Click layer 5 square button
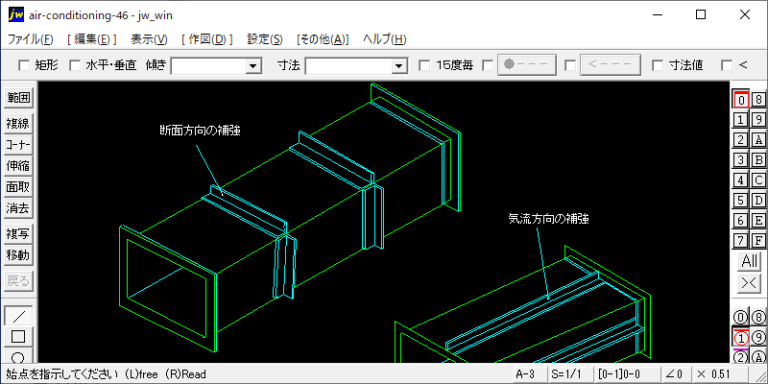Viewport: 768px width, 384px height. (741, 200)
